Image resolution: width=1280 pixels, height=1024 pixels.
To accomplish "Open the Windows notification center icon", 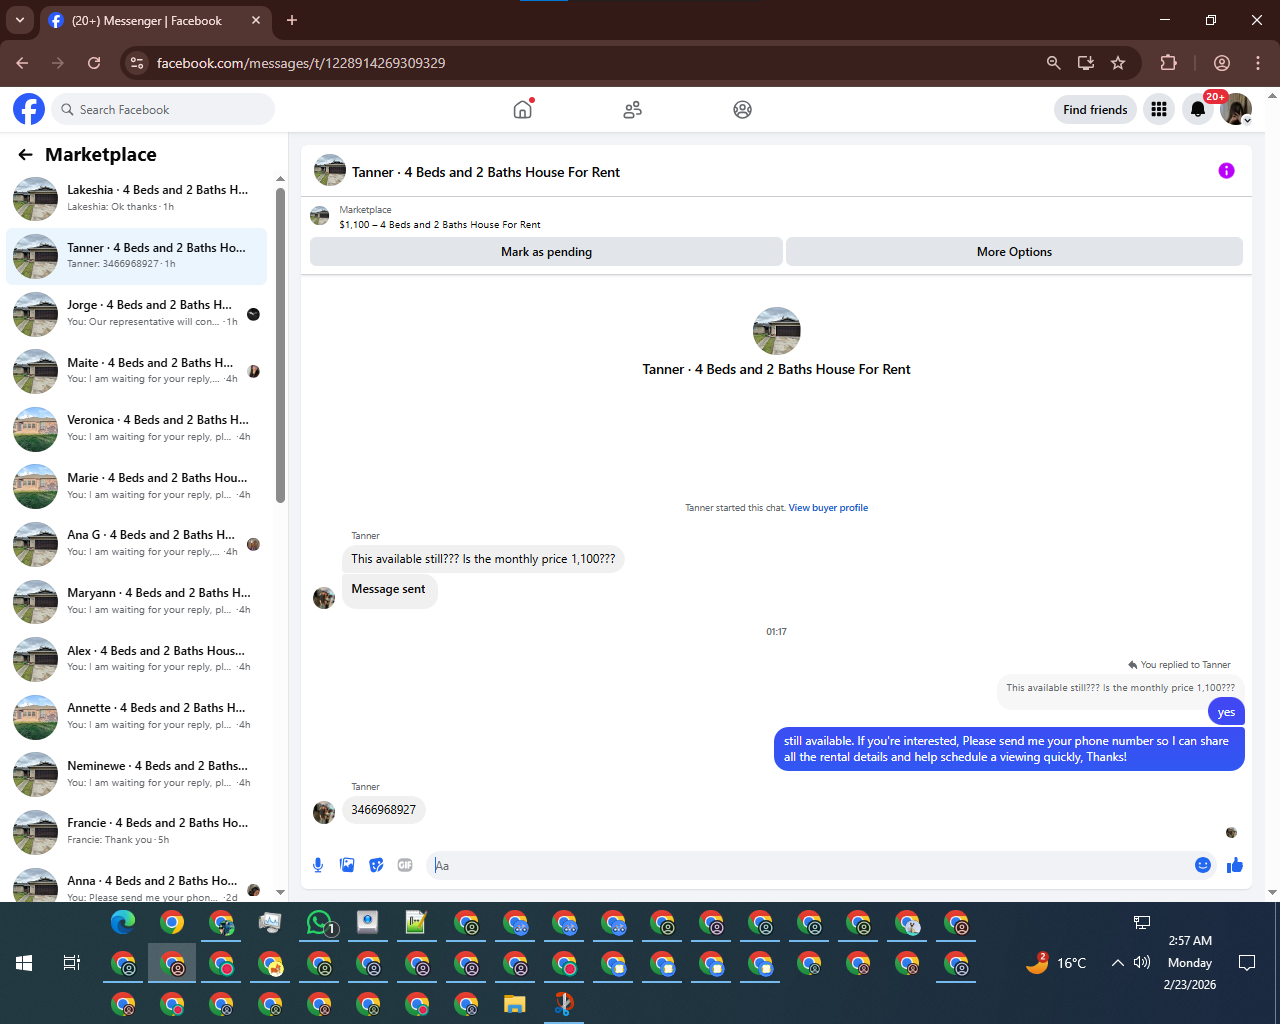I will [1247, 963].
